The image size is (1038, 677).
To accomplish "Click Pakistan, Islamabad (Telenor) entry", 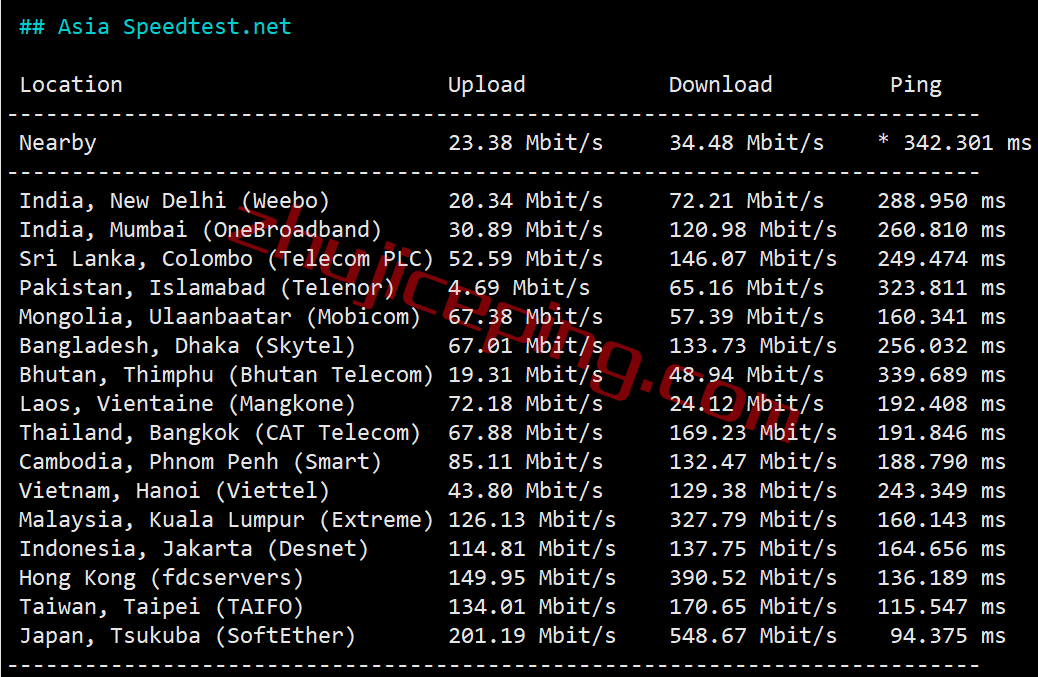I will click(x=207, y=288).
